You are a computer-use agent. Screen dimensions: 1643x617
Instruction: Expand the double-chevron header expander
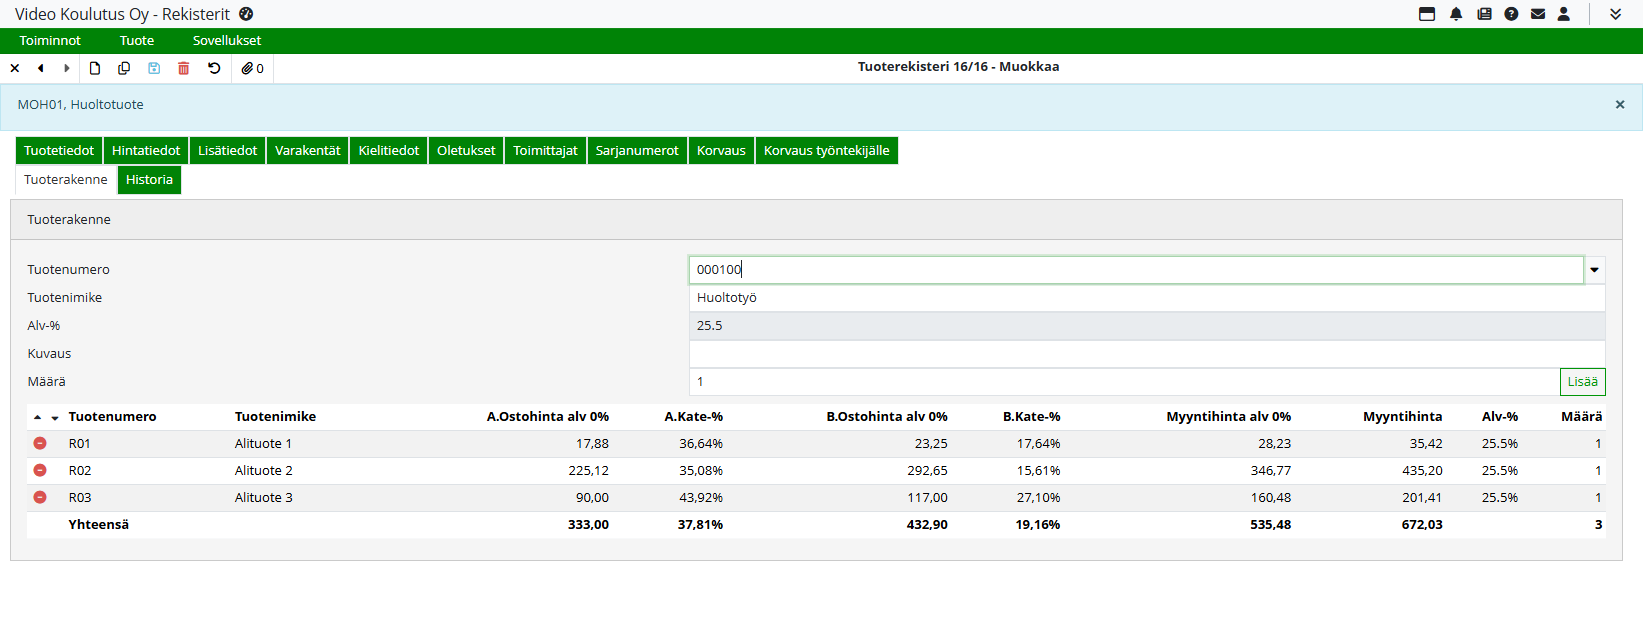pyautogui.click(x=1615, y=14)
